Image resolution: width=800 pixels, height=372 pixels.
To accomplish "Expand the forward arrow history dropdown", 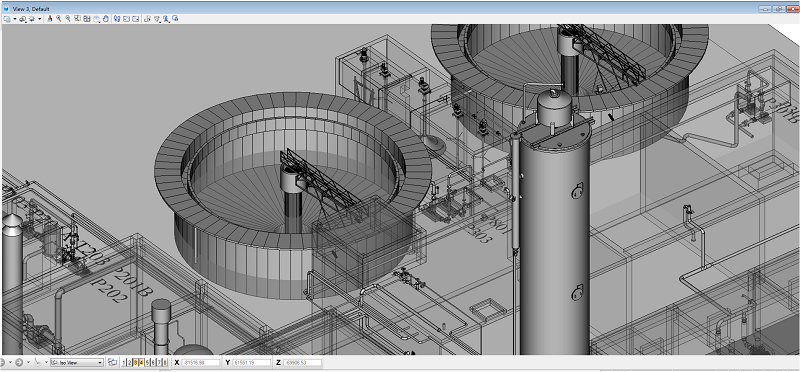I will 28,362.
